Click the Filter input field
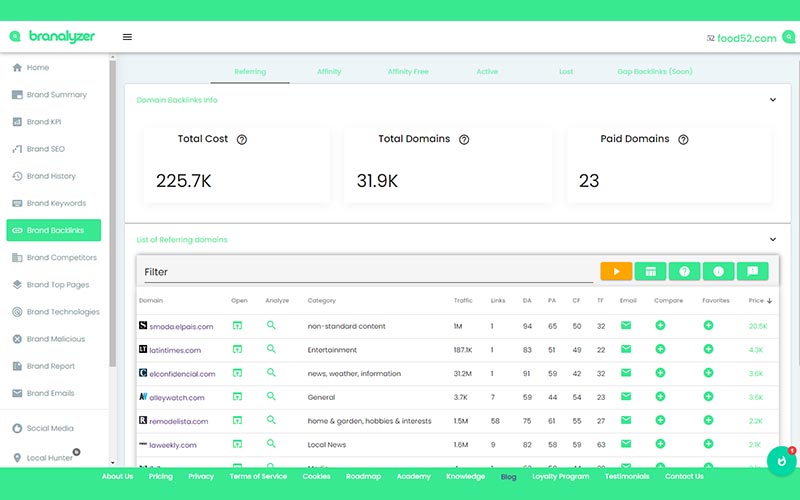Image resolution: width=800 pixels, height=500 pixels. click(x=368, y=272)
